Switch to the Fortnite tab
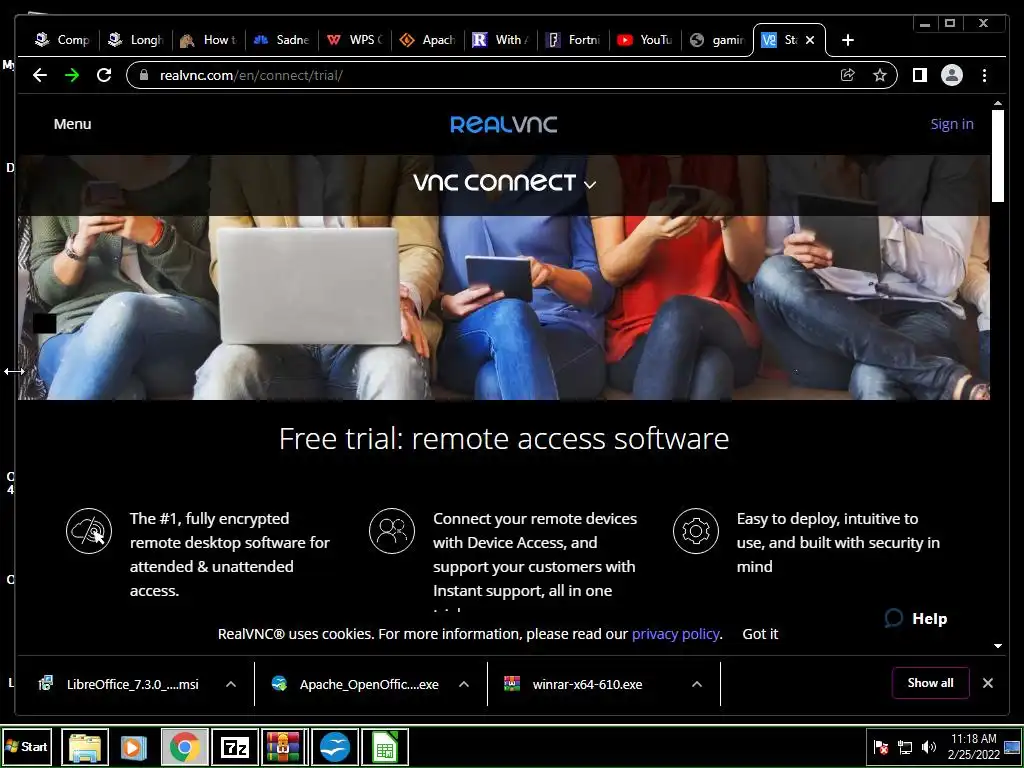 573,40
